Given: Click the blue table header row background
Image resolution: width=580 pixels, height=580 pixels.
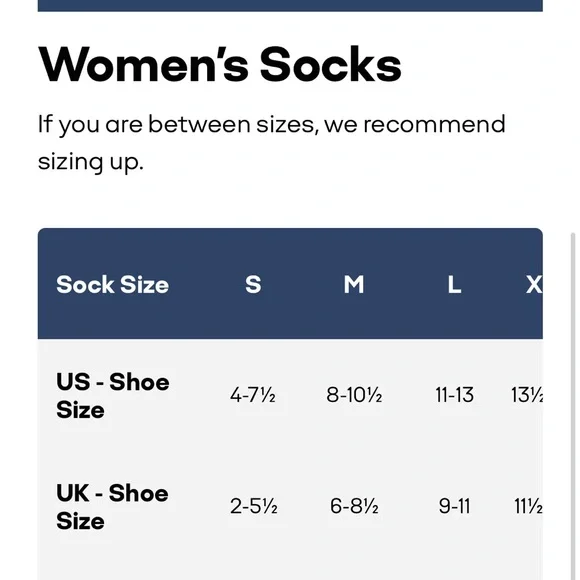Looking at the screenshot, I should tap(290, 284).
